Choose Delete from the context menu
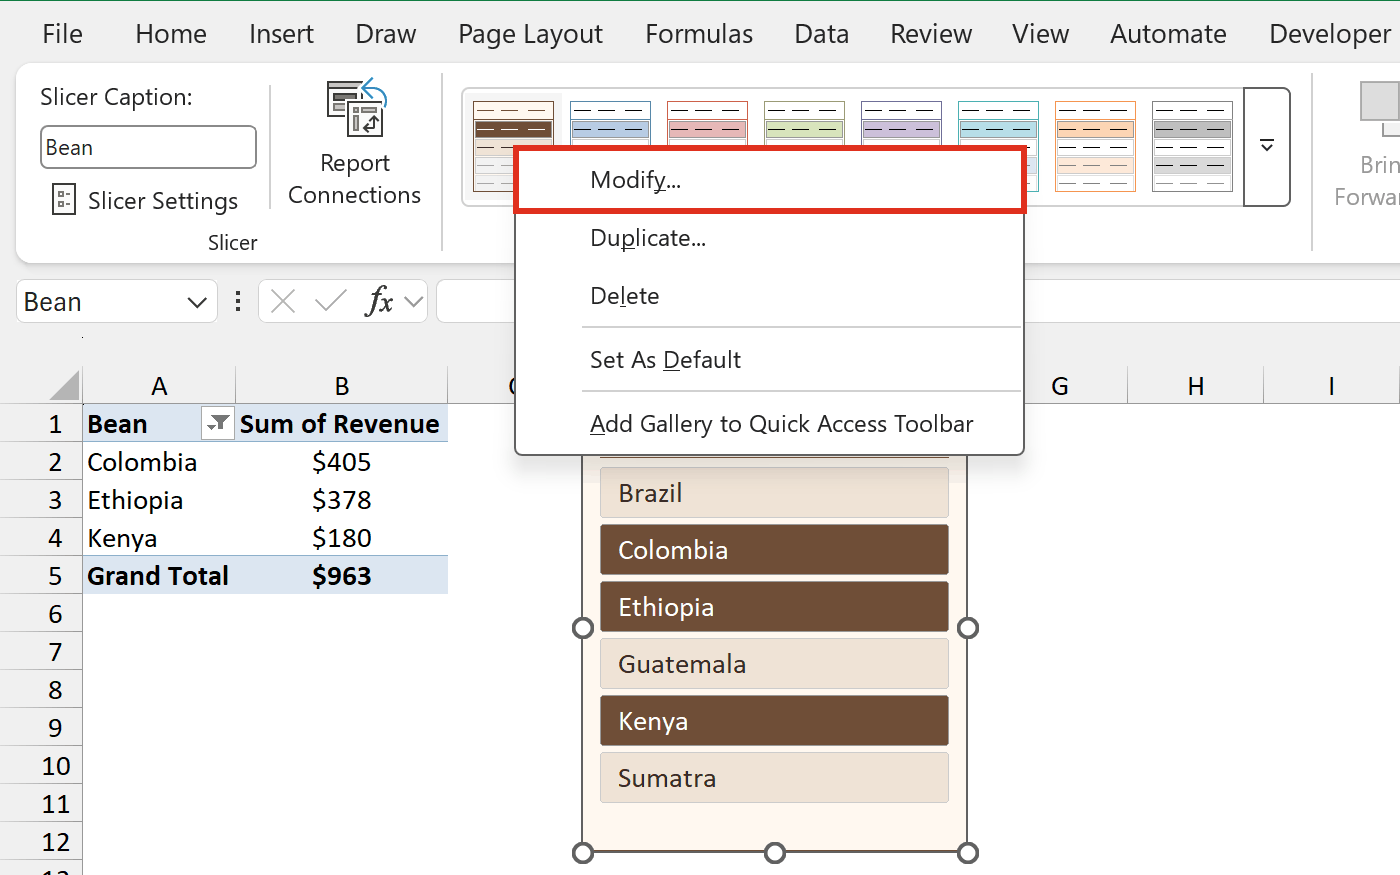The height and width of the screenshot is (875, 1400). tap(770, 296)
